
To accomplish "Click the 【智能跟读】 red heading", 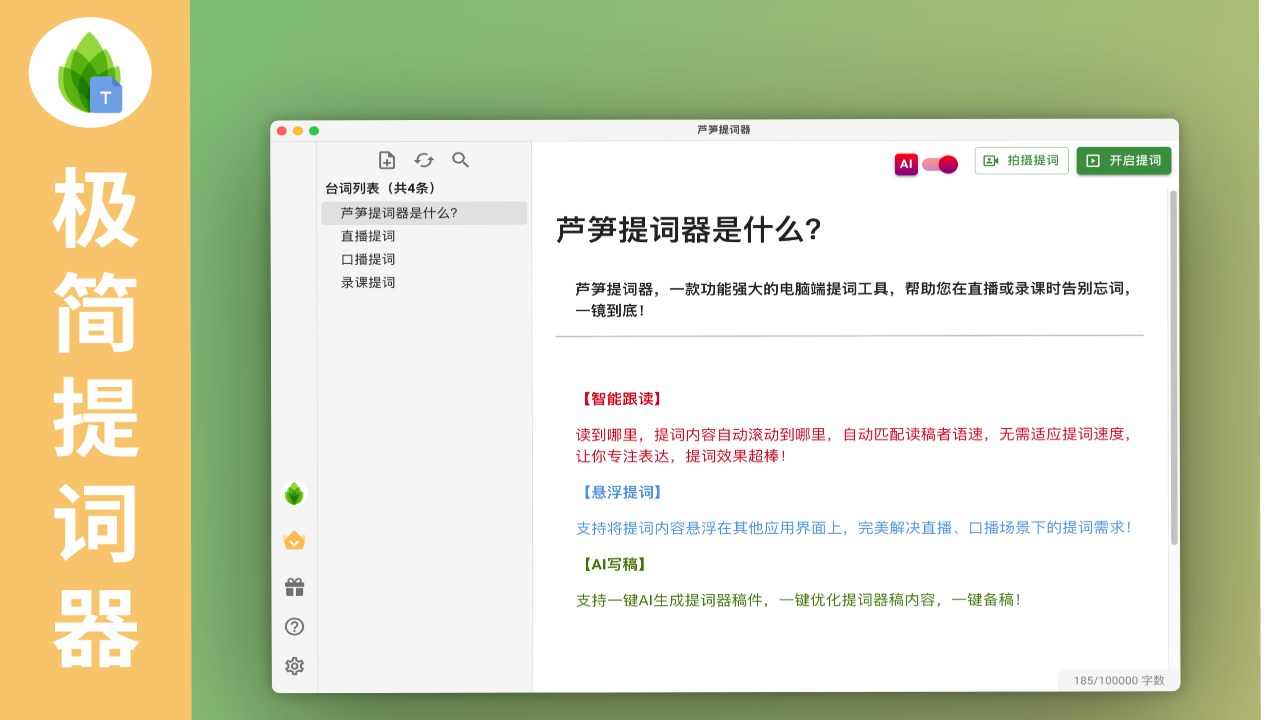I will click(x=620, y=398).
